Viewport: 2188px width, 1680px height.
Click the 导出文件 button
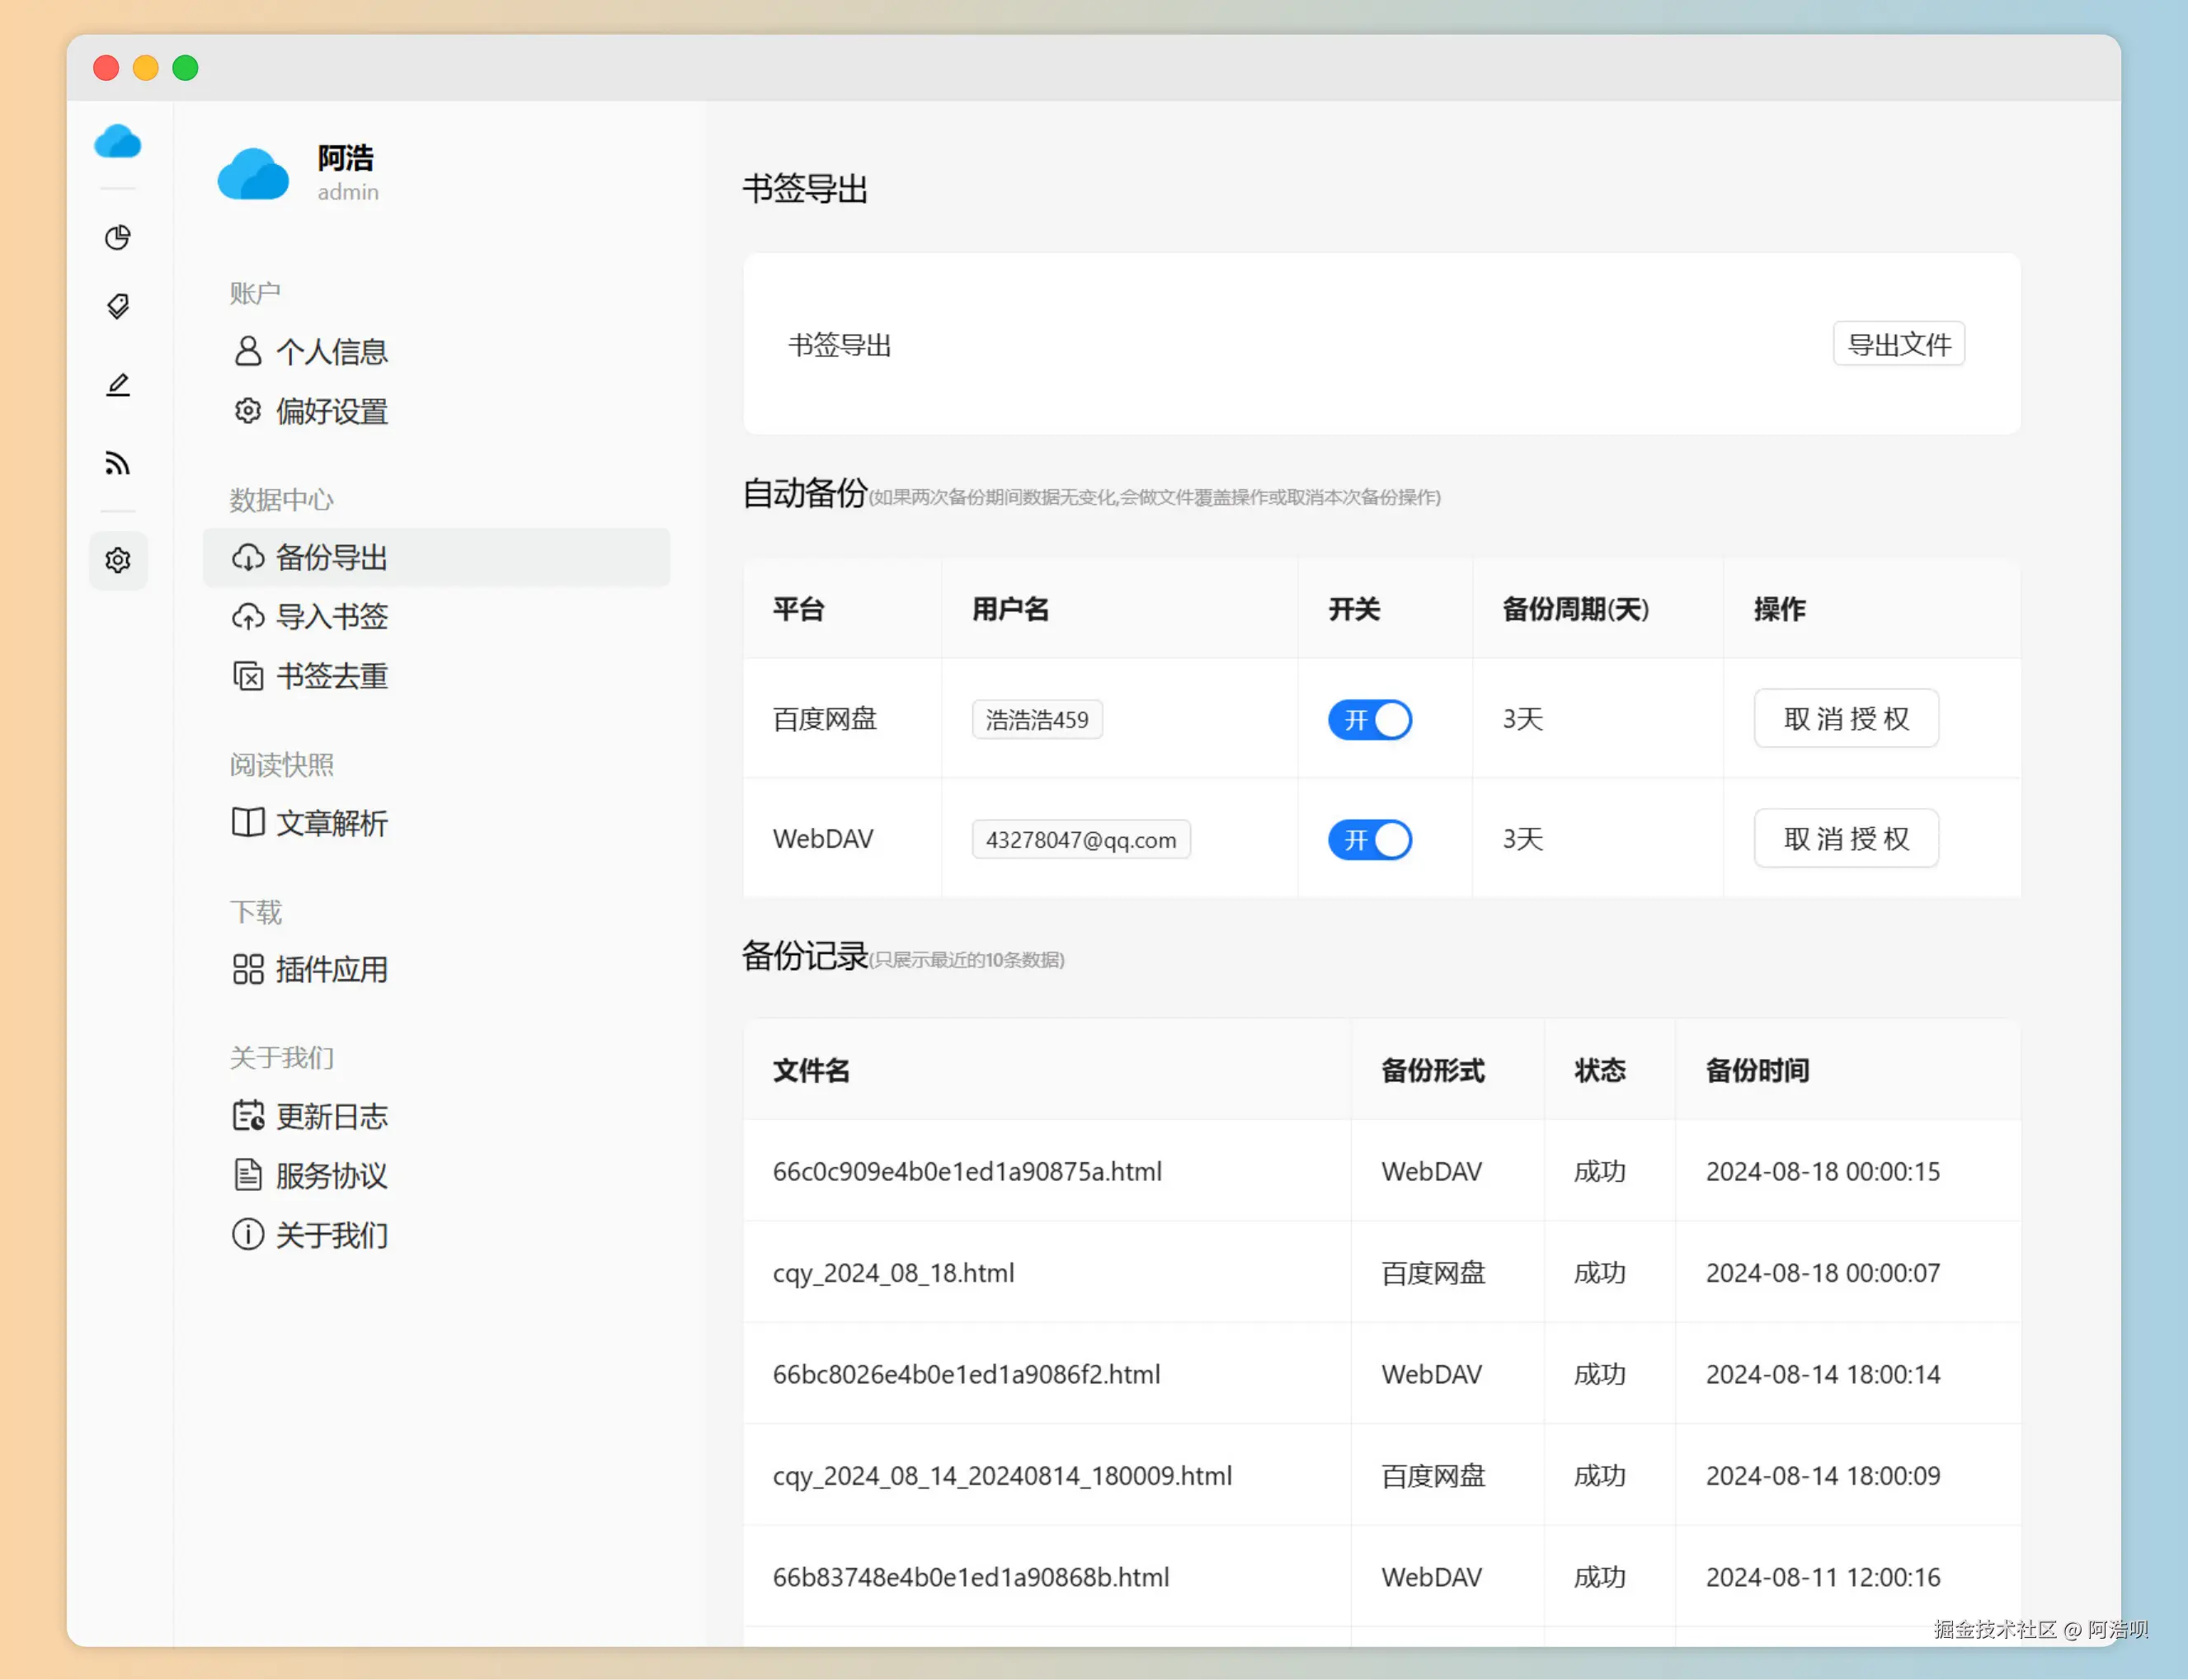(1898, 345)
